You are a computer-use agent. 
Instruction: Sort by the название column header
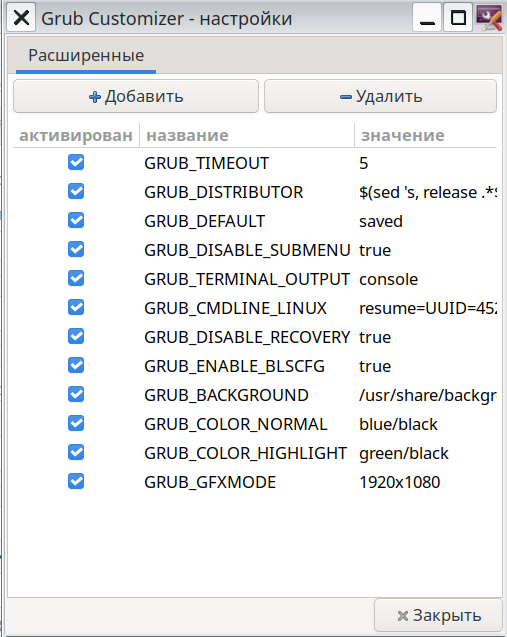point(247,135)
